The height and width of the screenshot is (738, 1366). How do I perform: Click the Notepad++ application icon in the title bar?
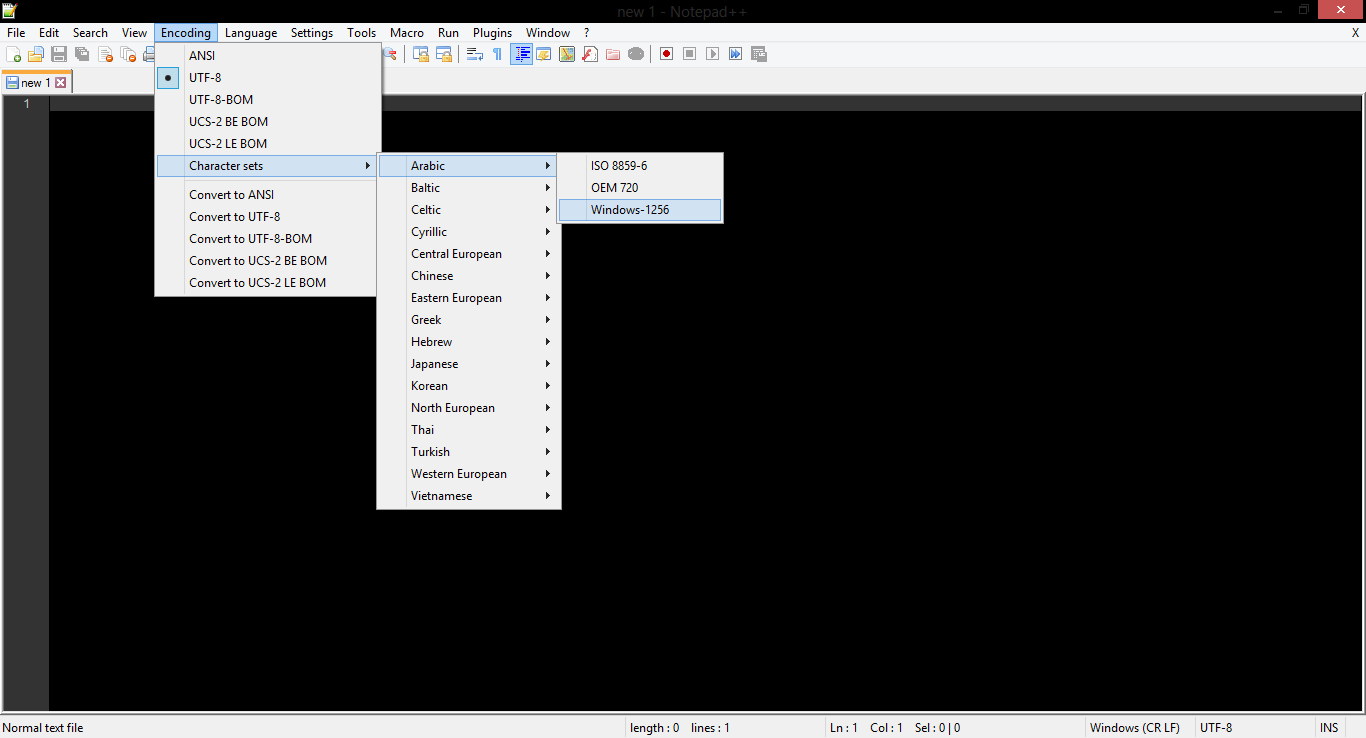pos(10,11)
